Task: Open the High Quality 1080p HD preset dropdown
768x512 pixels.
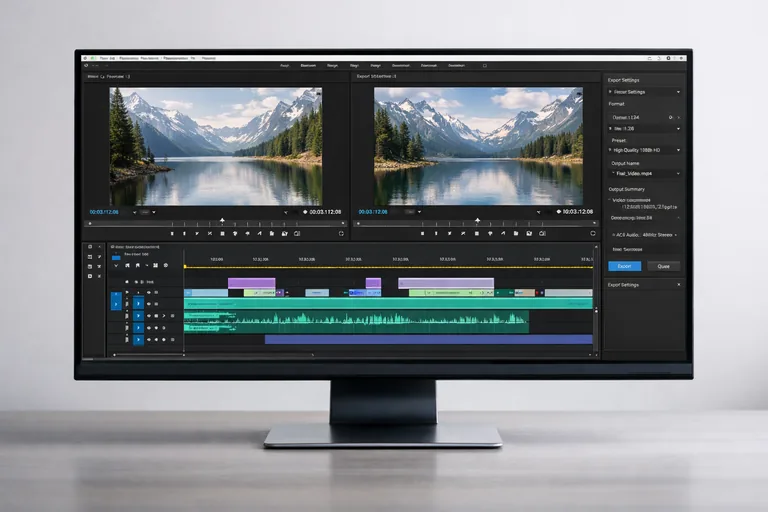Action: click(x=678, y=150)
